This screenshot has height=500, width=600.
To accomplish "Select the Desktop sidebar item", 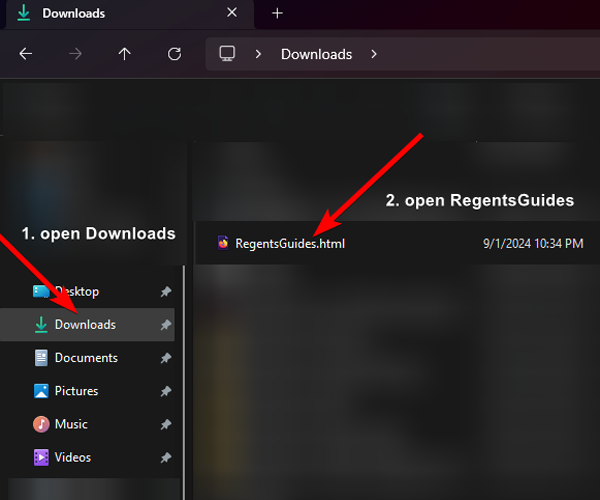I will pos(76,292).
